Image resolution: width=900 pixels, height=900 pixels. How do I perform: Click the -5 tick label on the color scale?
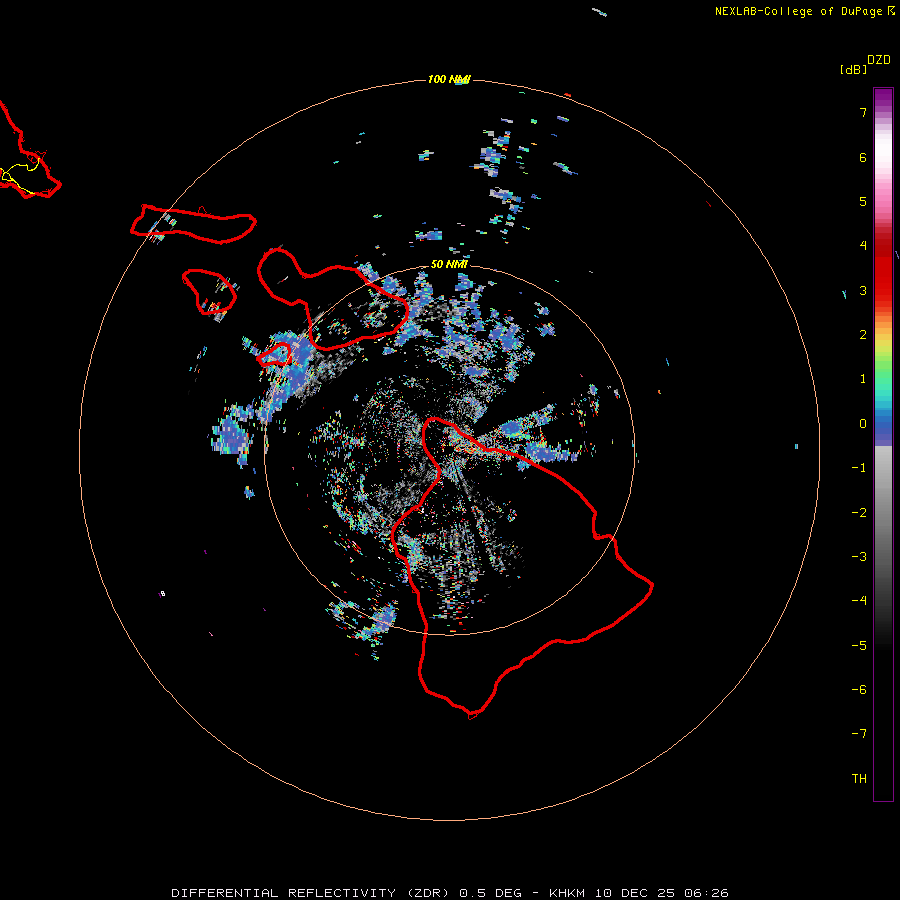tap(859, 646)
